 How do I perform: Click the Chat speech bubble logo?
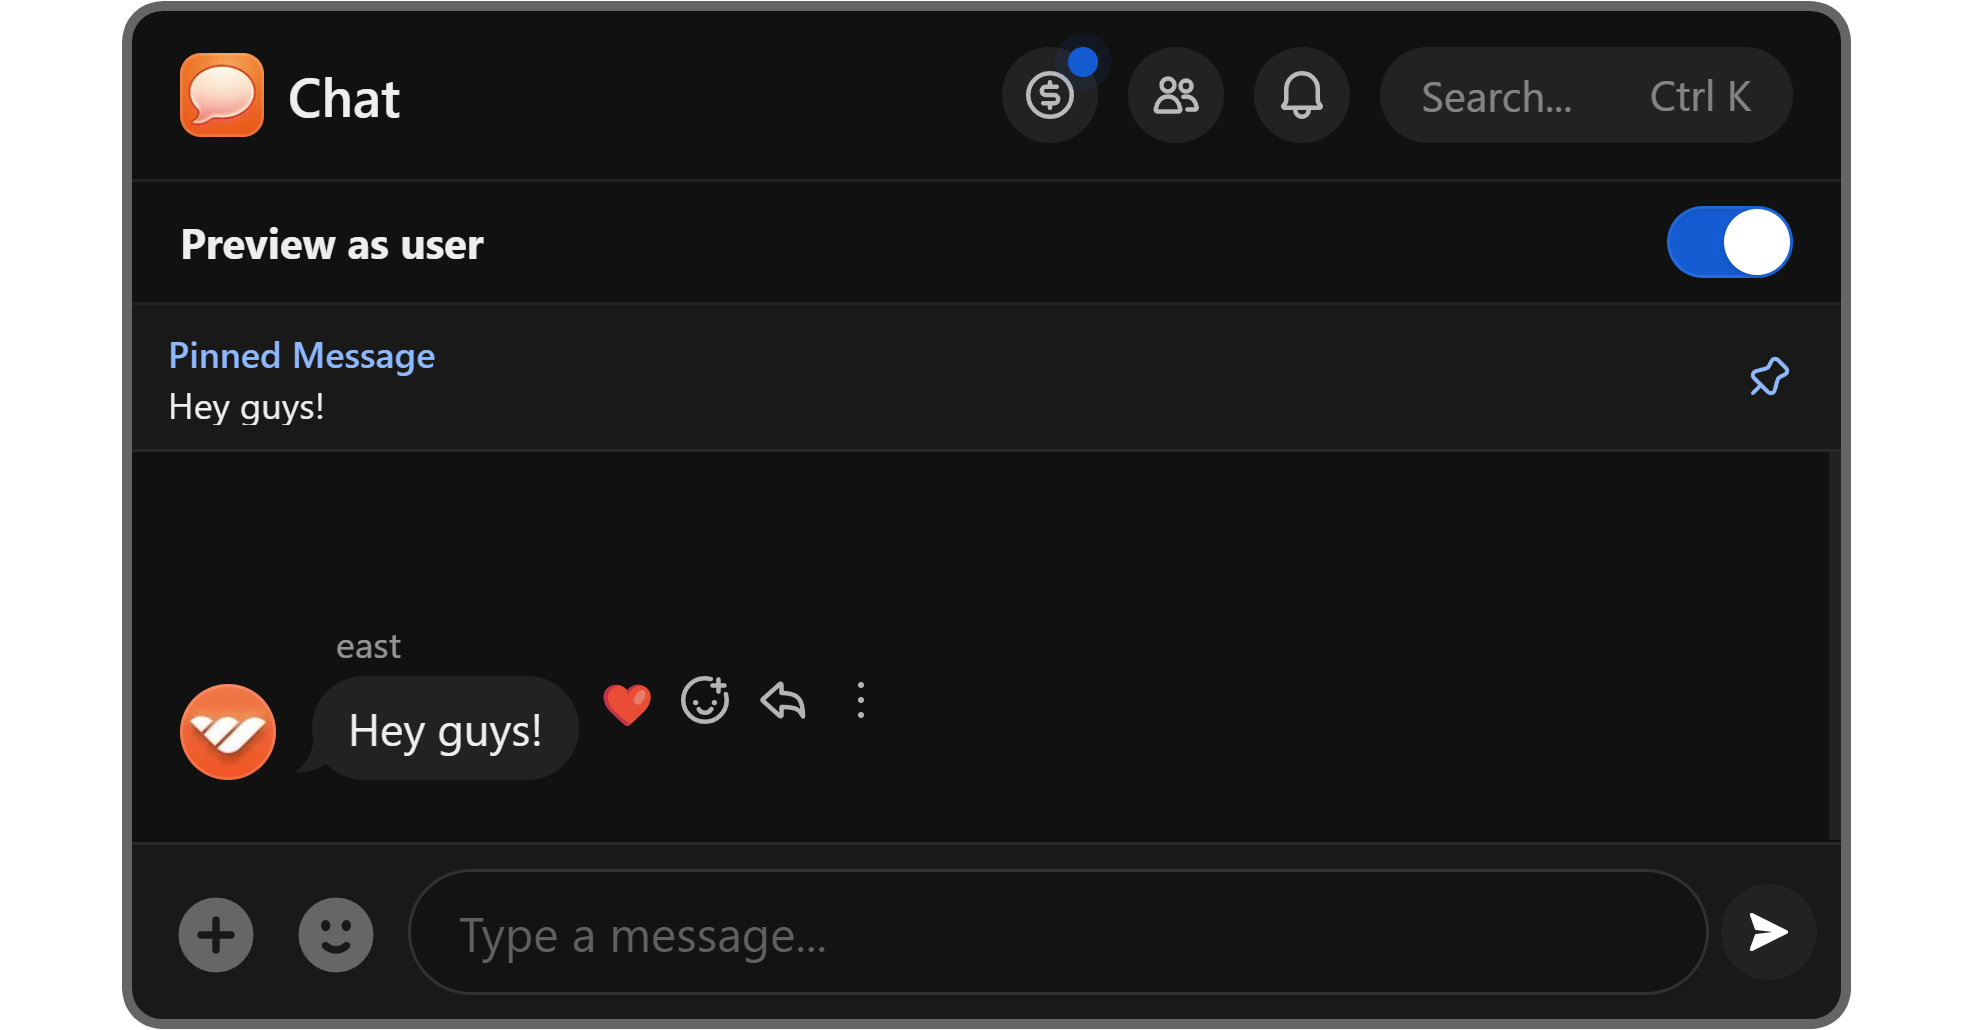222,95
